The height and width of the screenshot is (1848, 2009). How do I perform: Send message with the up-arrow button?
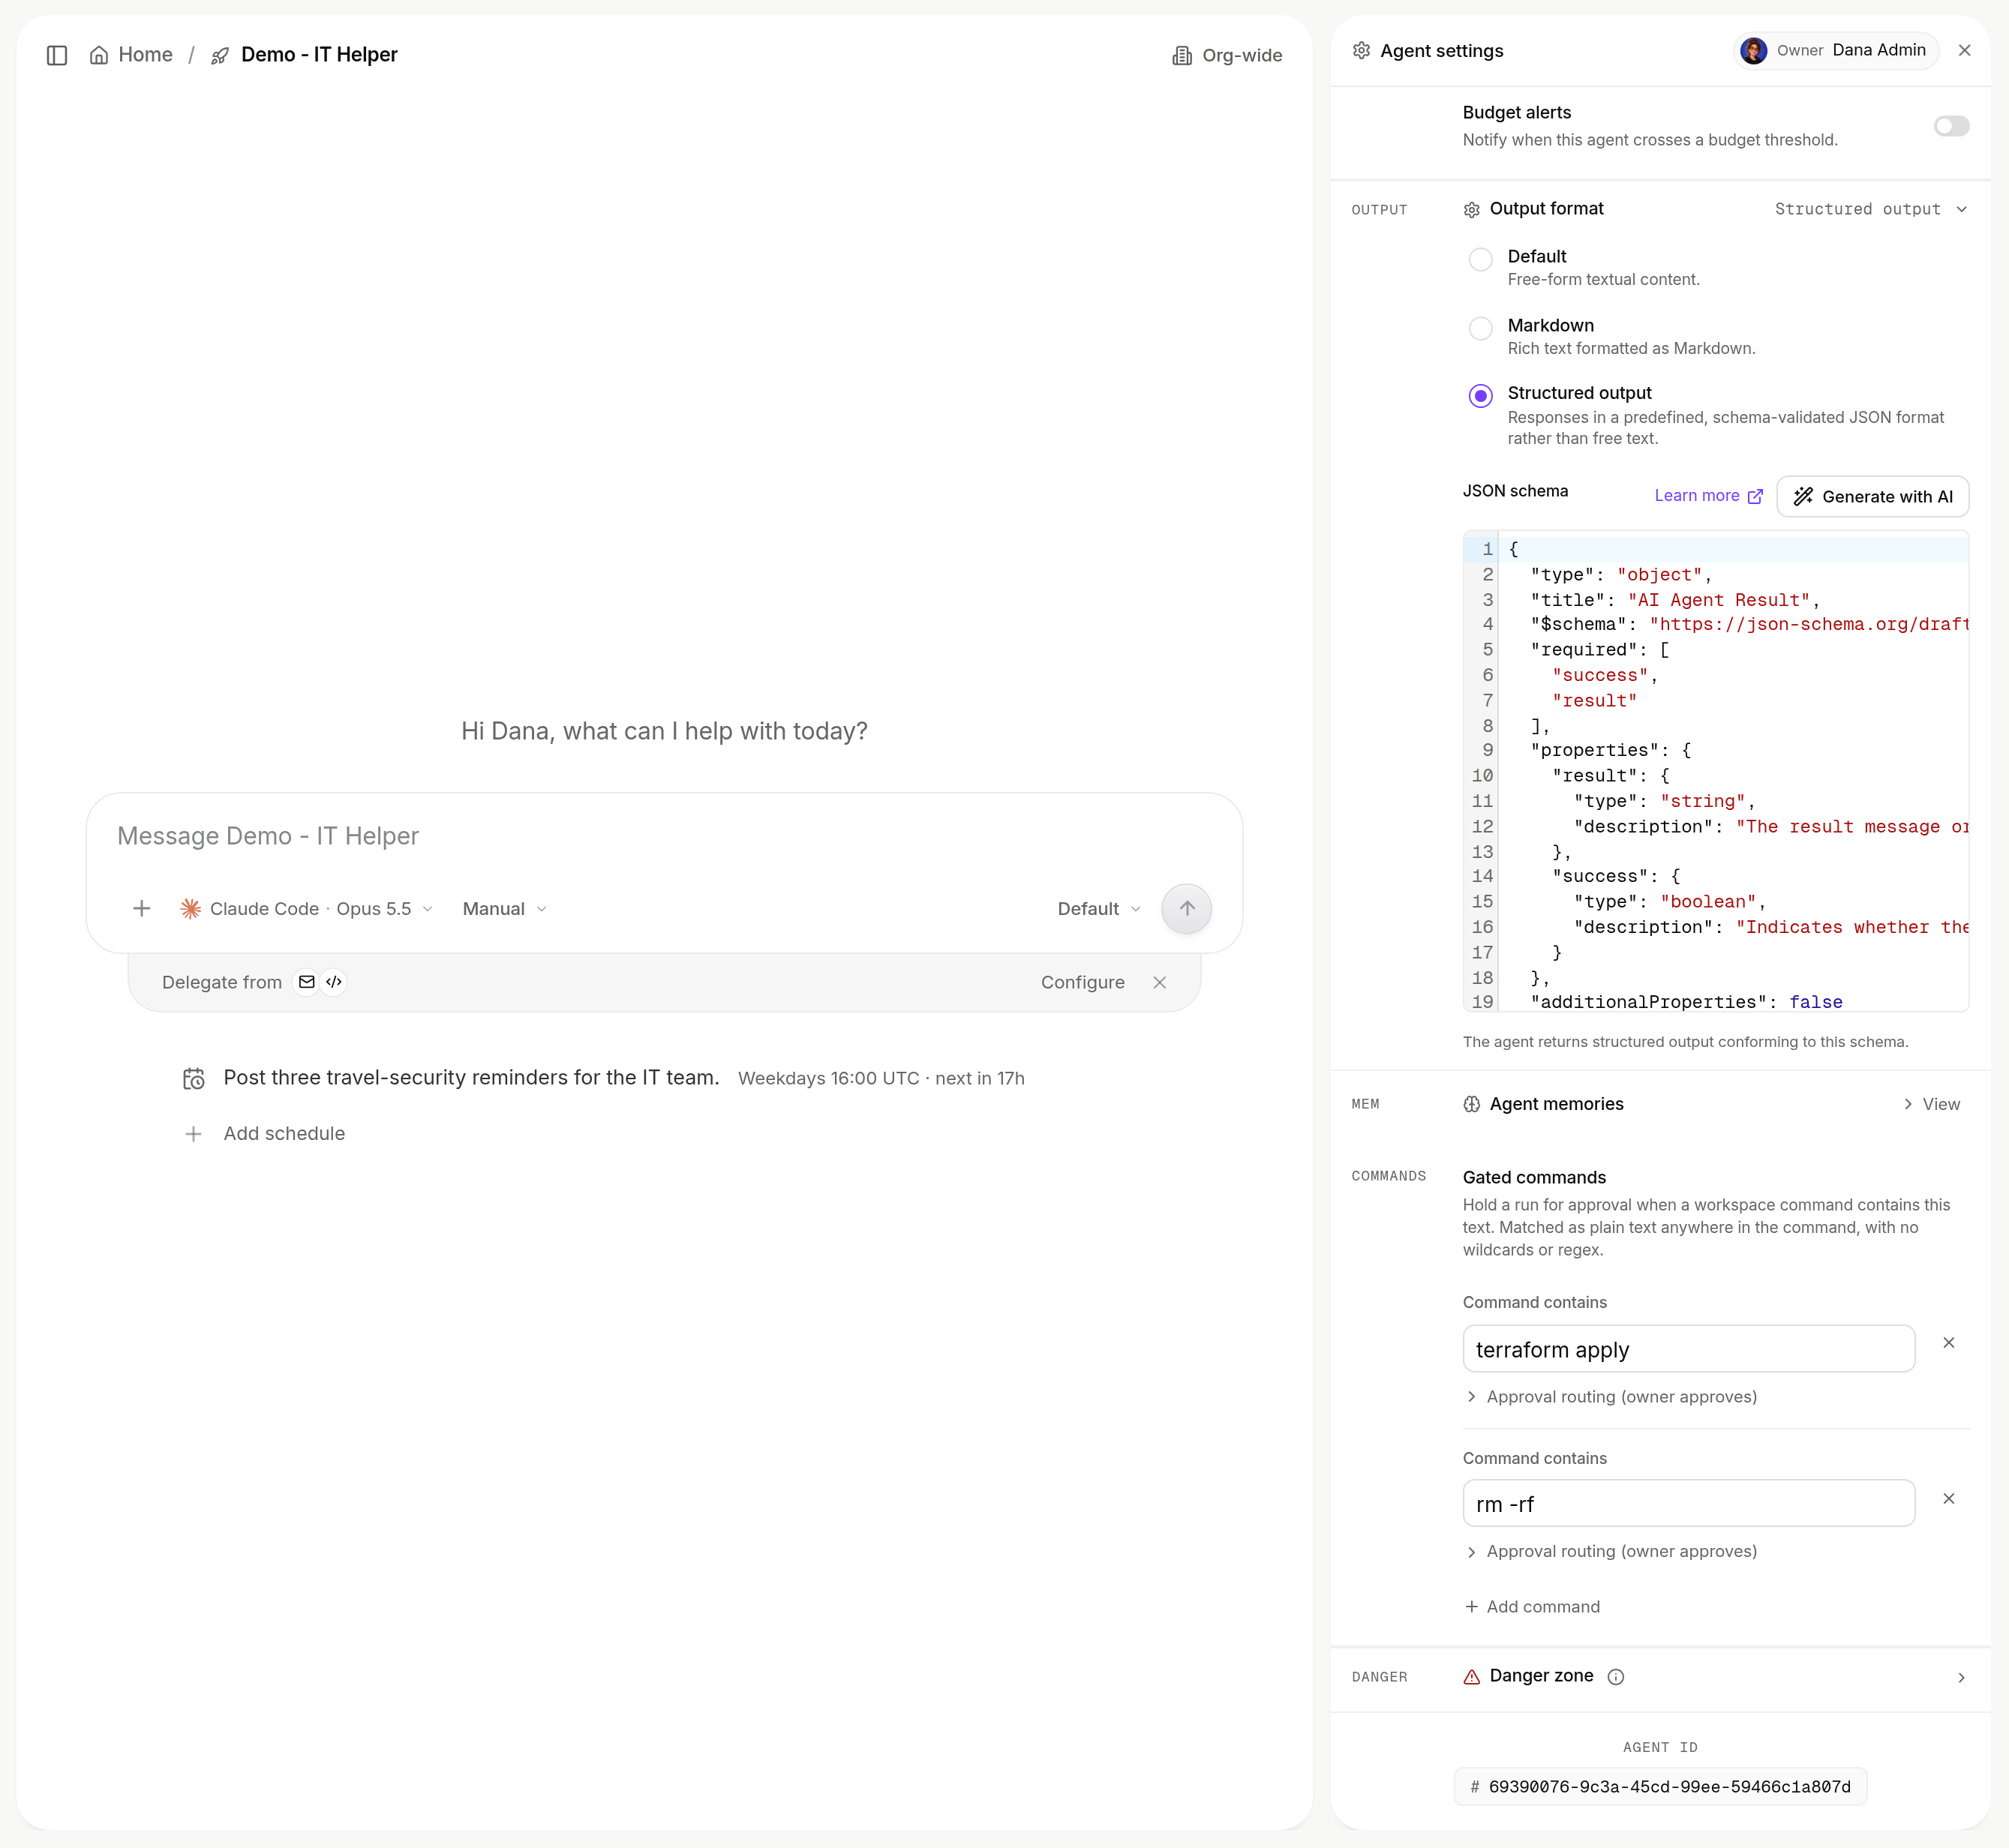1186,908
